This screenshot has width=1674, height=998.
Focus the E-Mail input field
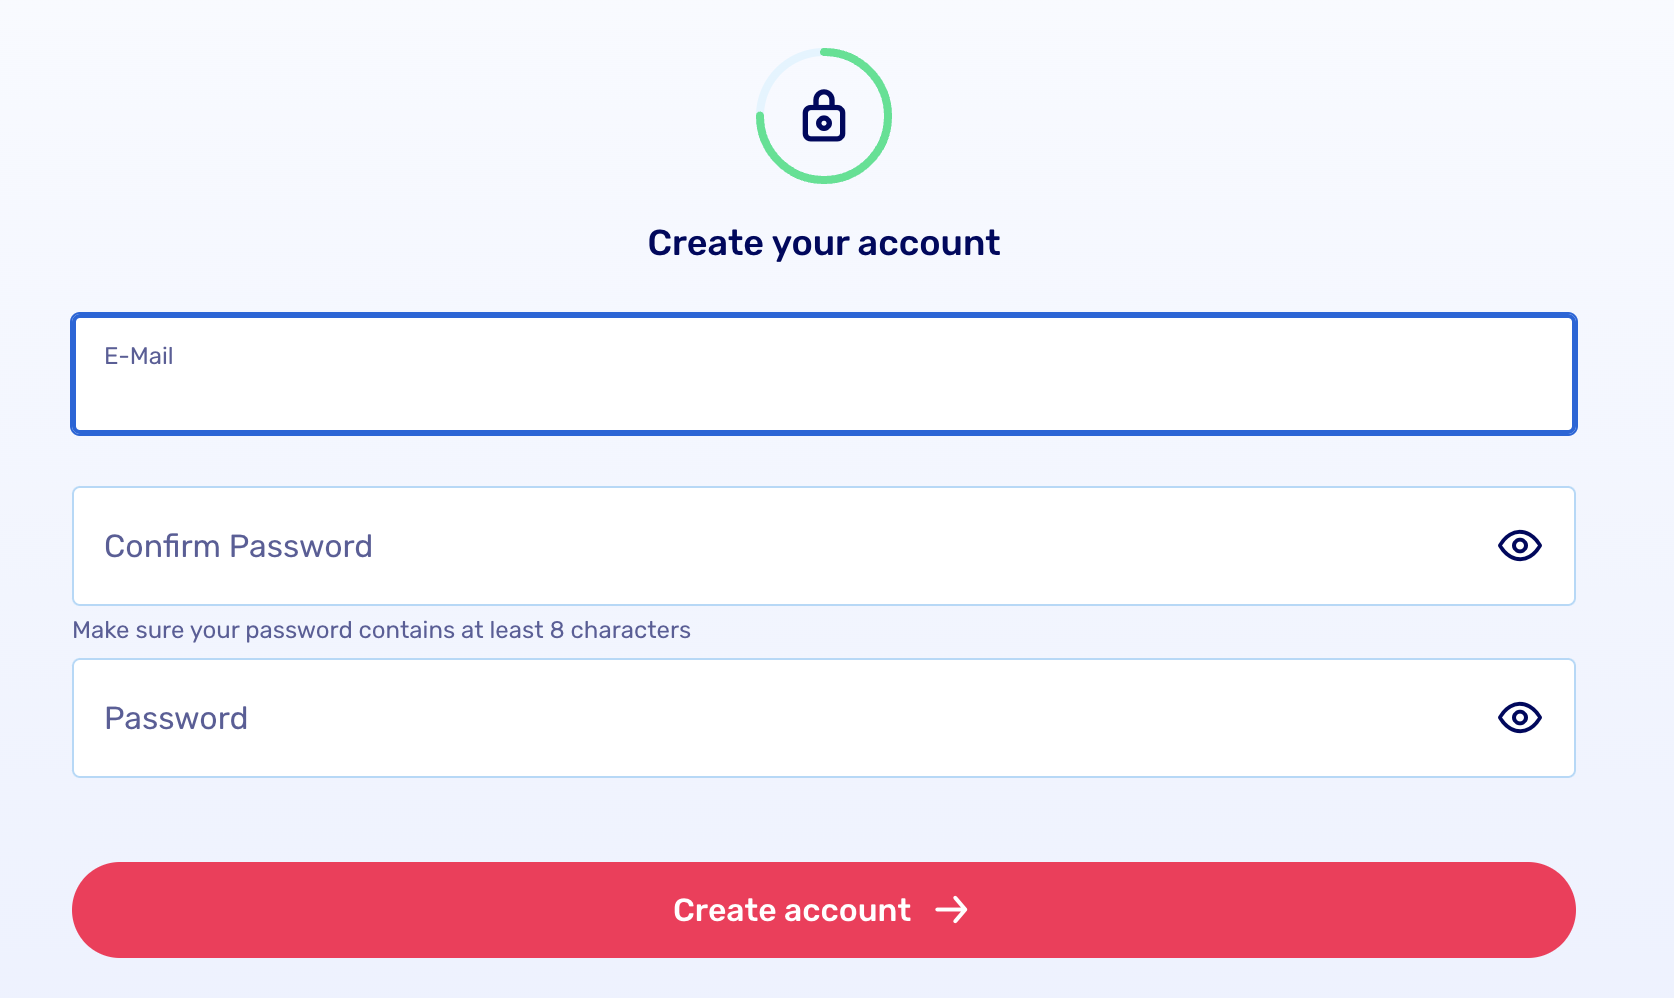click(x=824, y=374)
